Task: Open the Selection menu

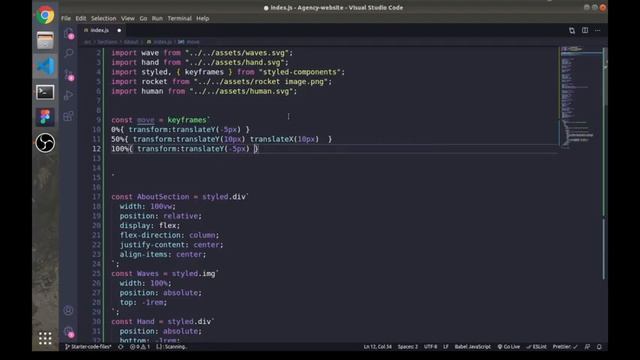Action: click(103, 18)
